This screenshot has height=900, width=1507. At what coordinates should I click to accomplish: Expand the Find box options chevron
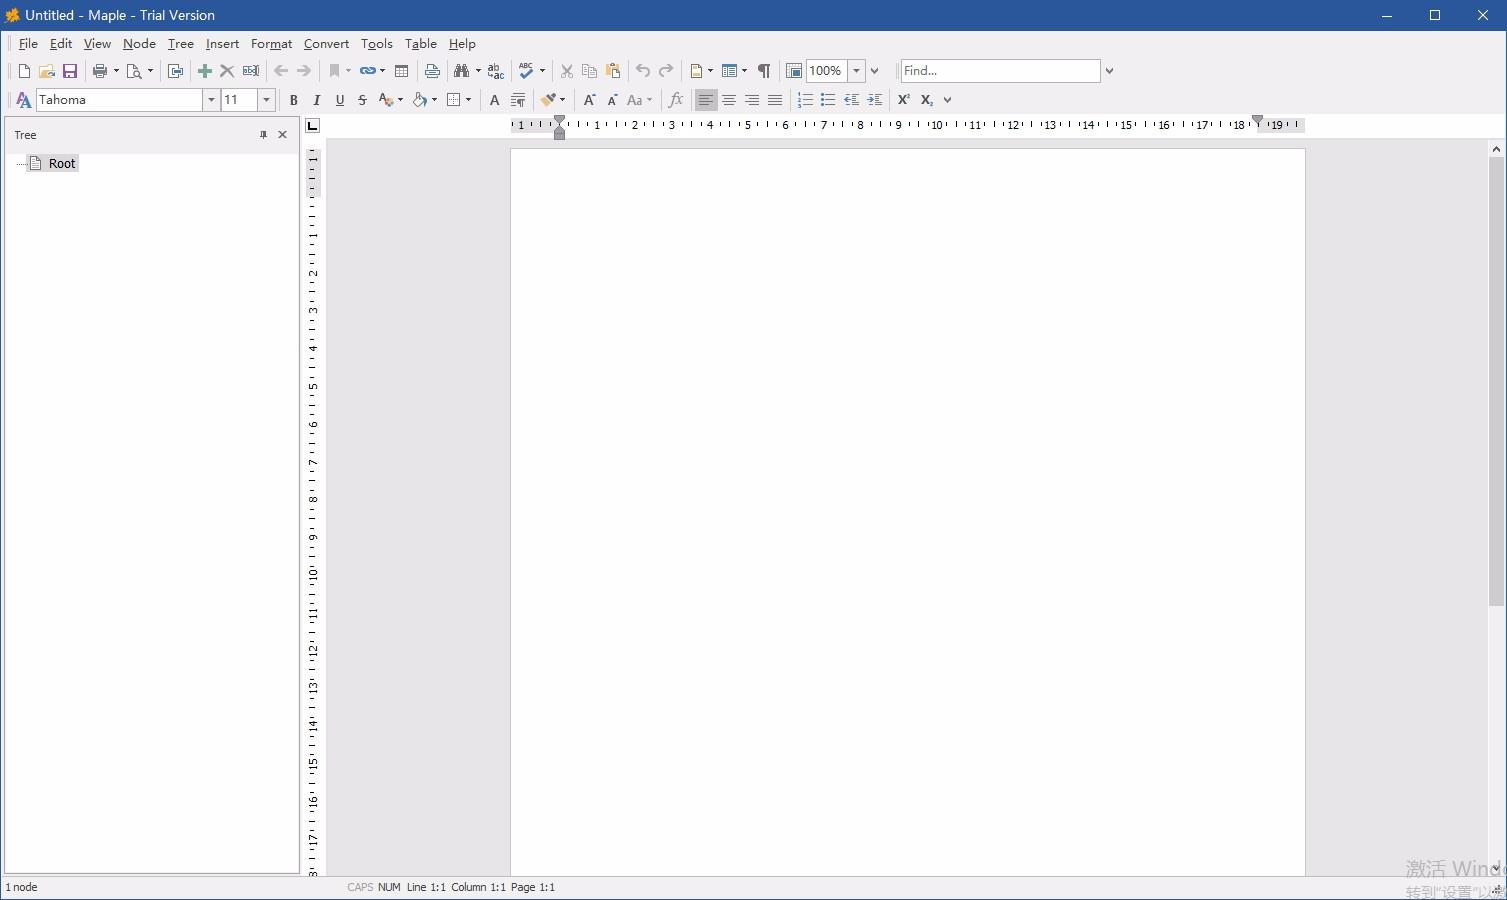1109,71
